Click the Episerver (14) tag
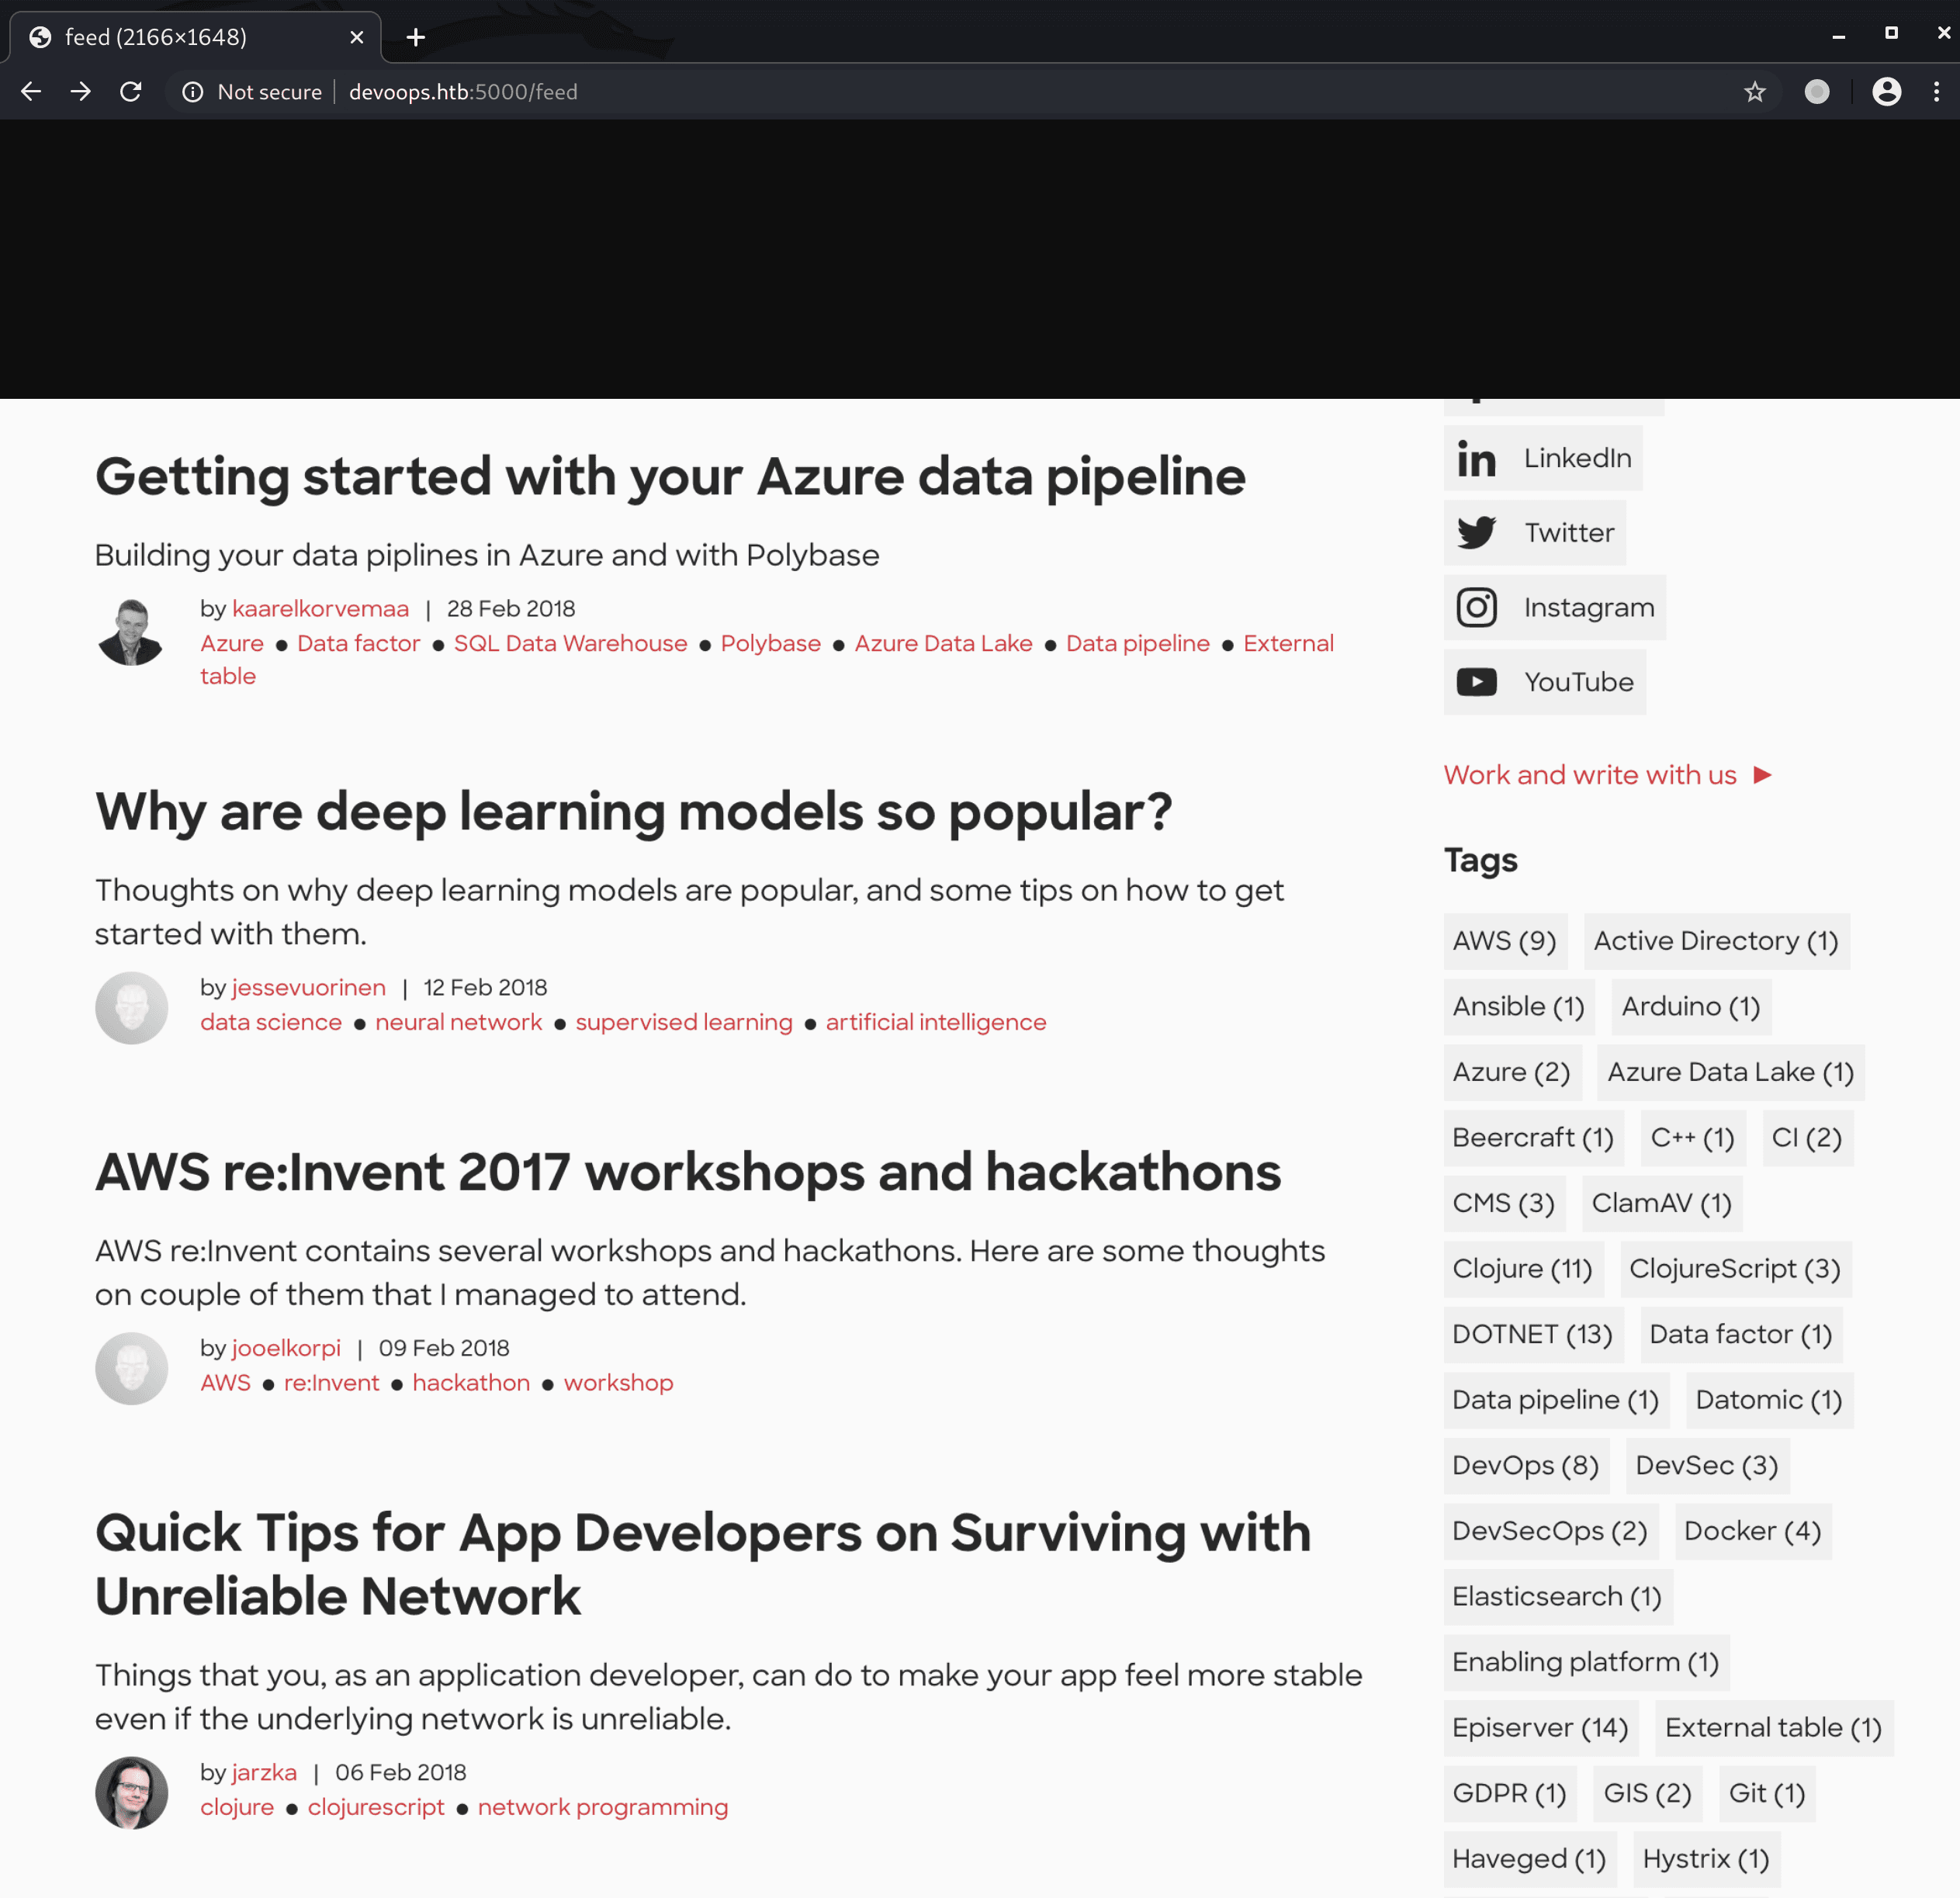This screenshot has height=1898, width=1960. (1540, 1728)
